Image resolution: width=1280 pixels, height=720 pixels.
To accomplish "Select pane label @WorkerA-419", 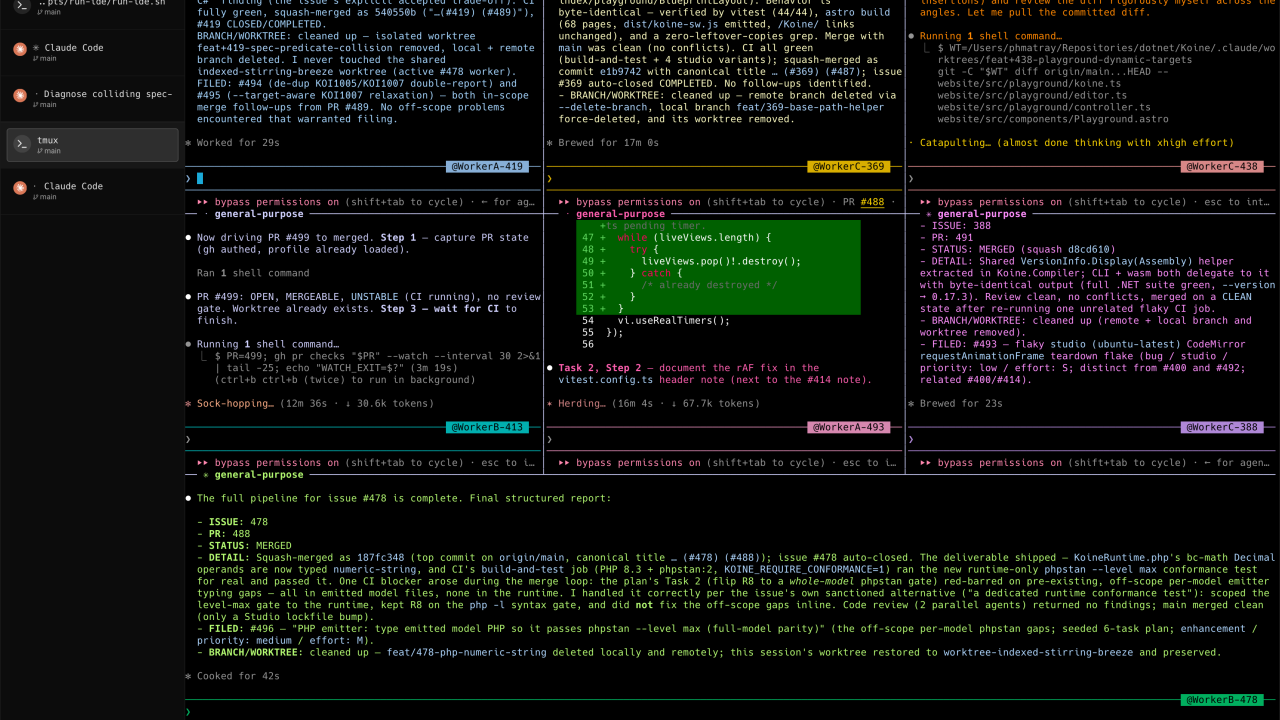I will click(x=488, y=166).
